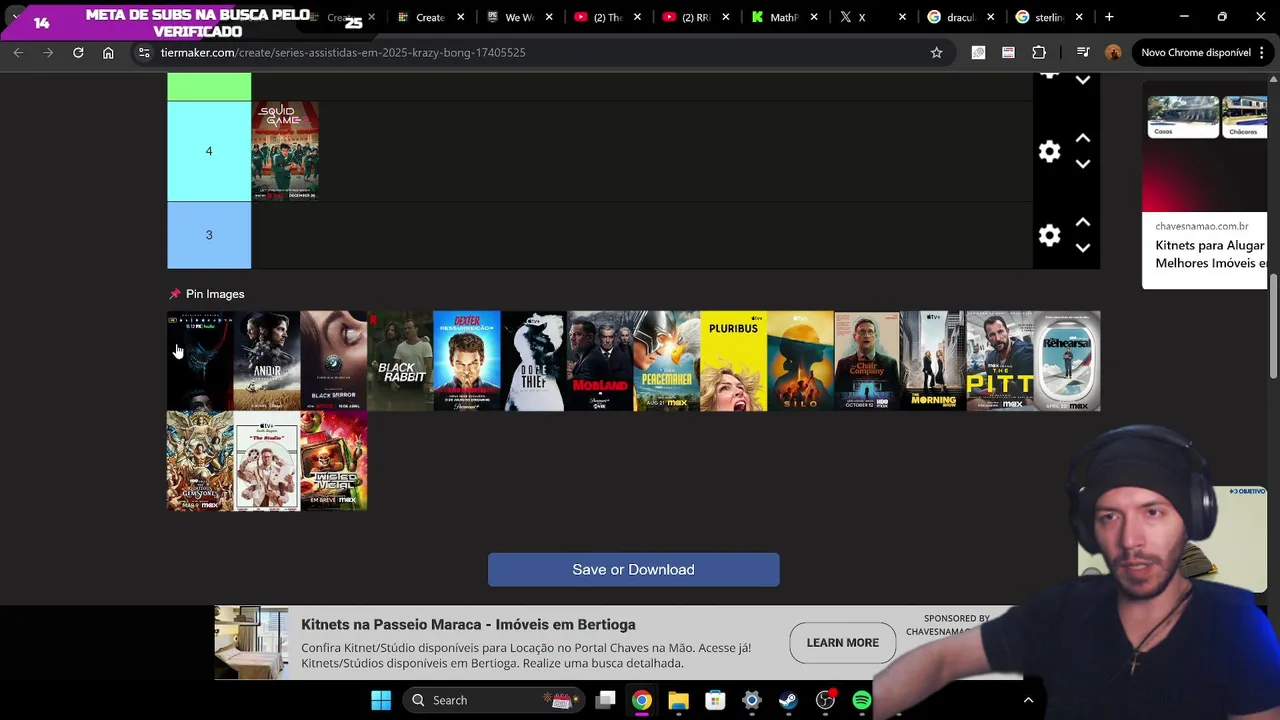Screen dimensions: 1280x720
Task: Select the Twisted Metal poster
Action: 334,461
